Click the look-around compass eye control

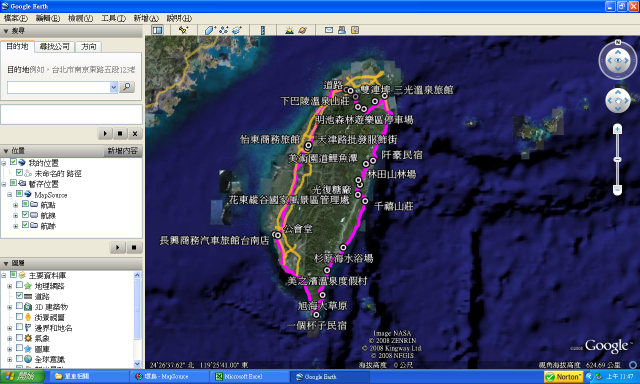pos(618,60)
